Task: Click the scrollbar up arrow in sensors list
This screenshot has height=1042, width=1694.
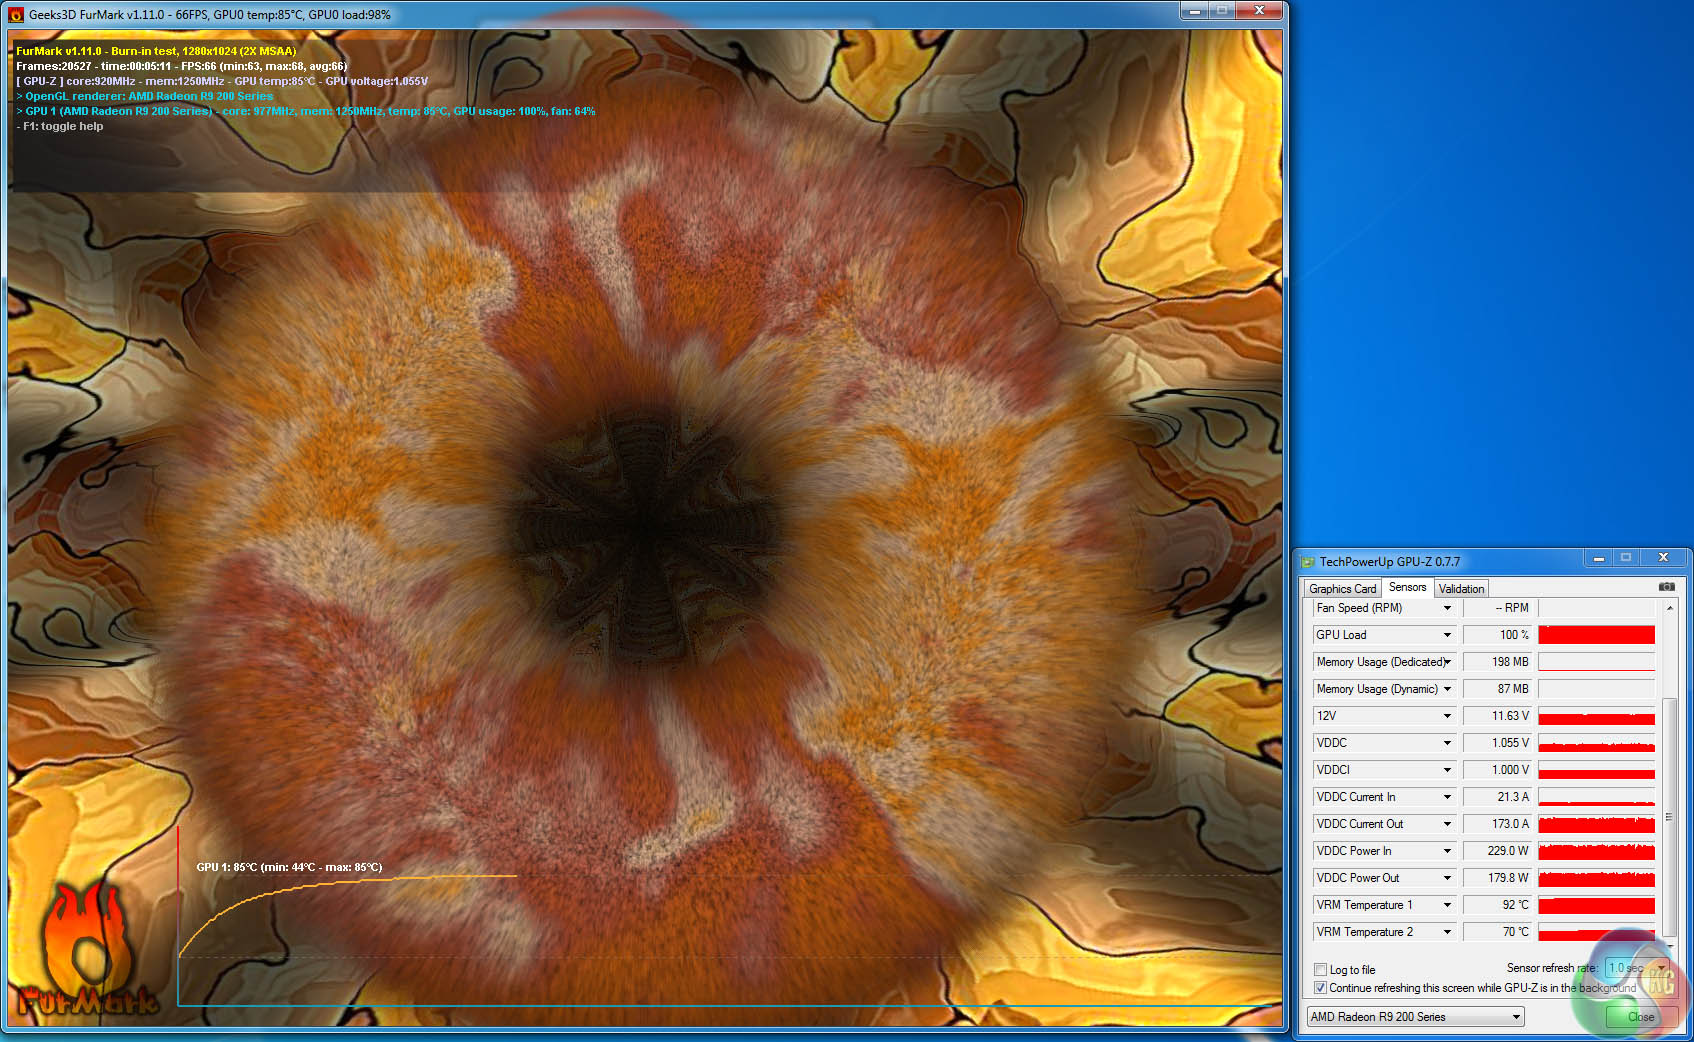Action: tap(1669, 608)
